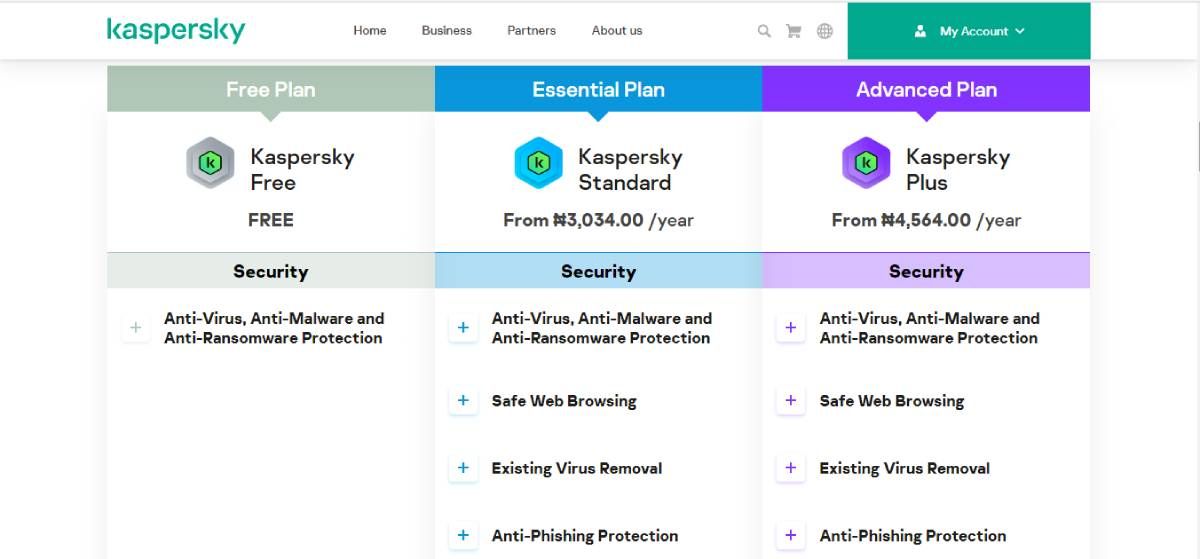Open the My Account dropdown
This screenshot has height=559, width=1200.
981,31
